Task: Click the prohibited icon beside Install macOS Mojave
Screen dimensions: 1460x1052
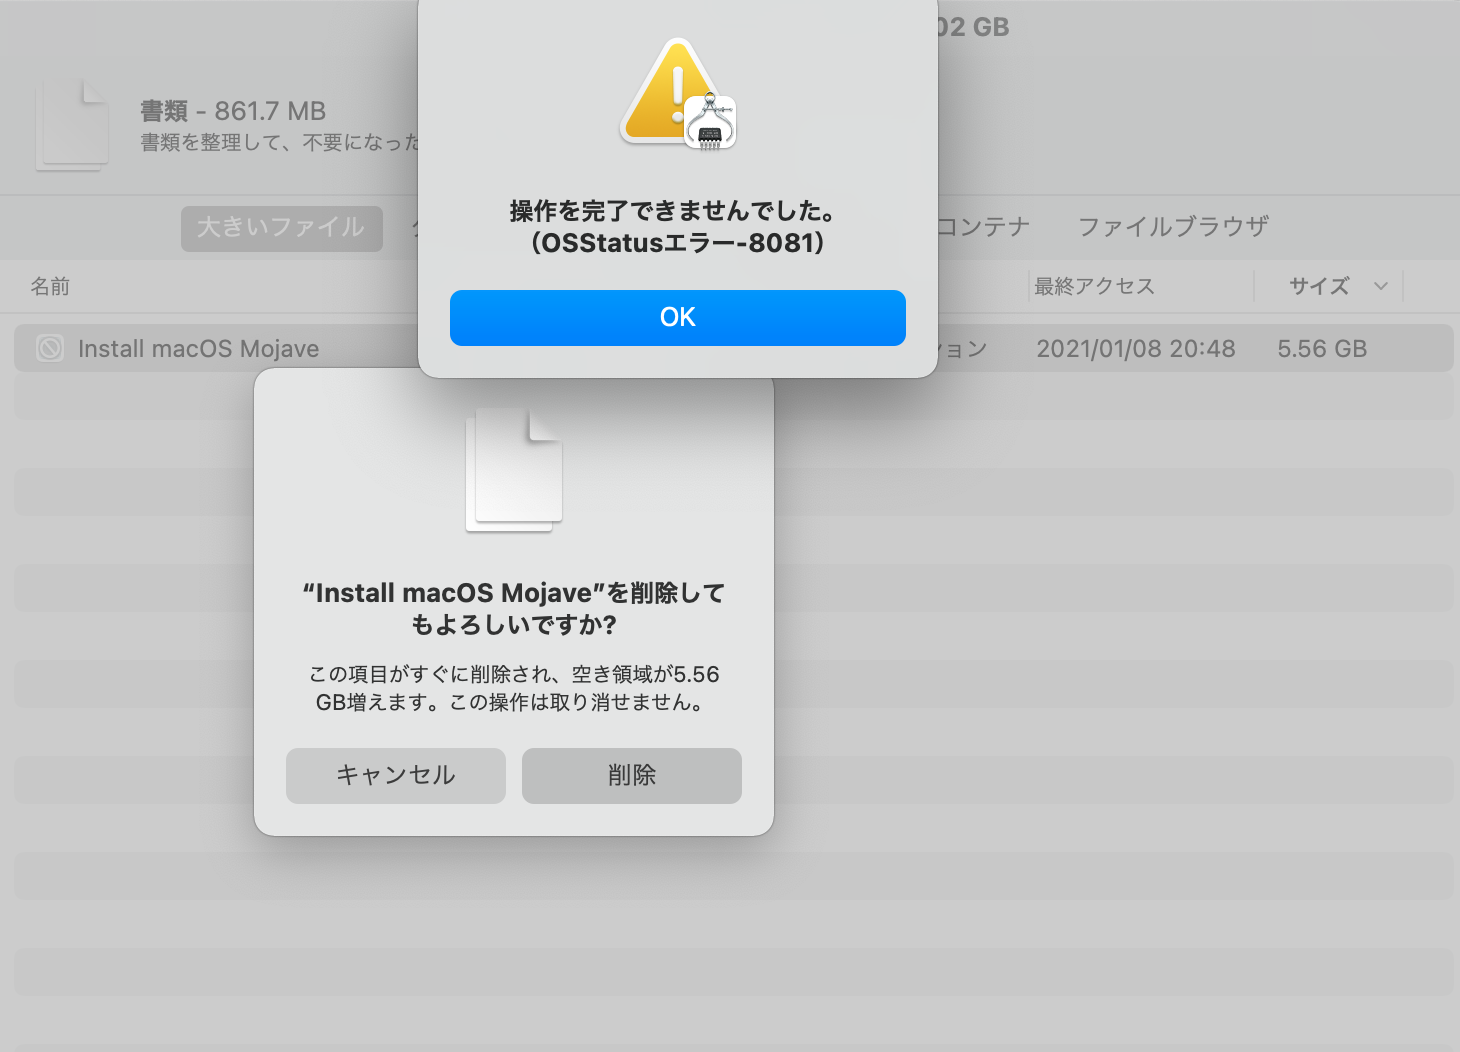Action: 50,348
